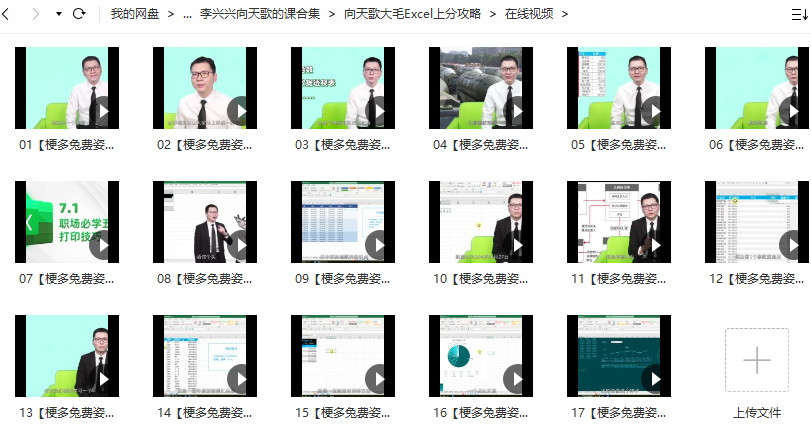Viewport: 811px width, 434px height.
Task: Select video 04 thumbnail with outdoor background
Action: pos(481,87)
